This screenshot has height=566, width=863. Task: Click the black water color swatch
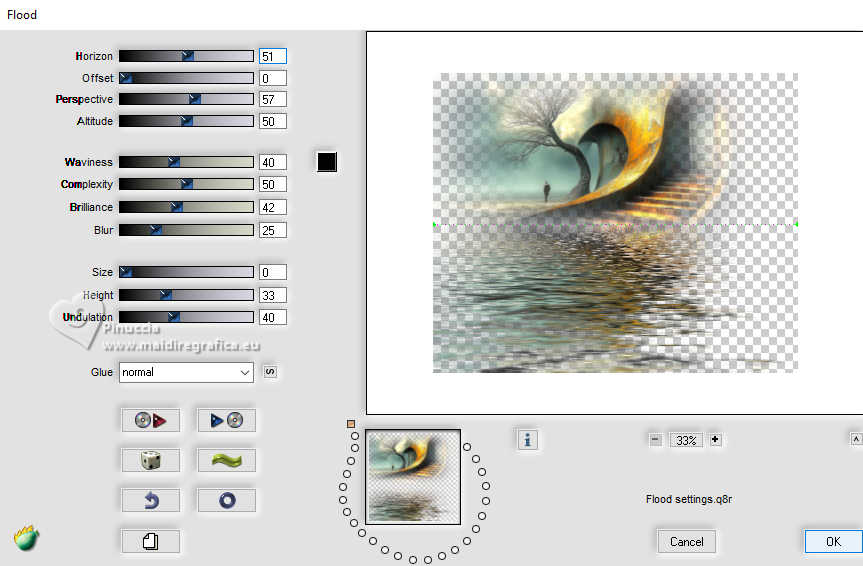click(x=327, y=162)
